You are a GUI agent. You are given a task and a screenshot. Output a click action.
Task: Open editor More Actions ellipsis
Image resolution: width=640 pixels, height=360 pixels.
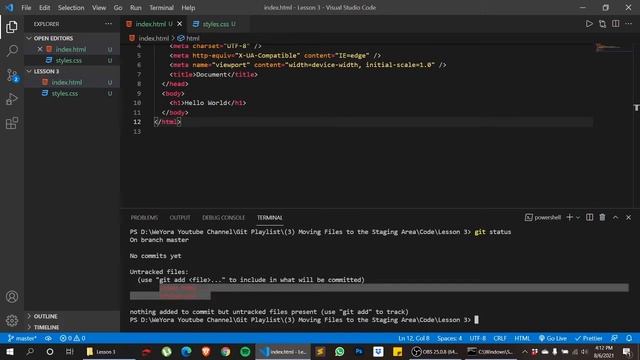click(629, 24)
